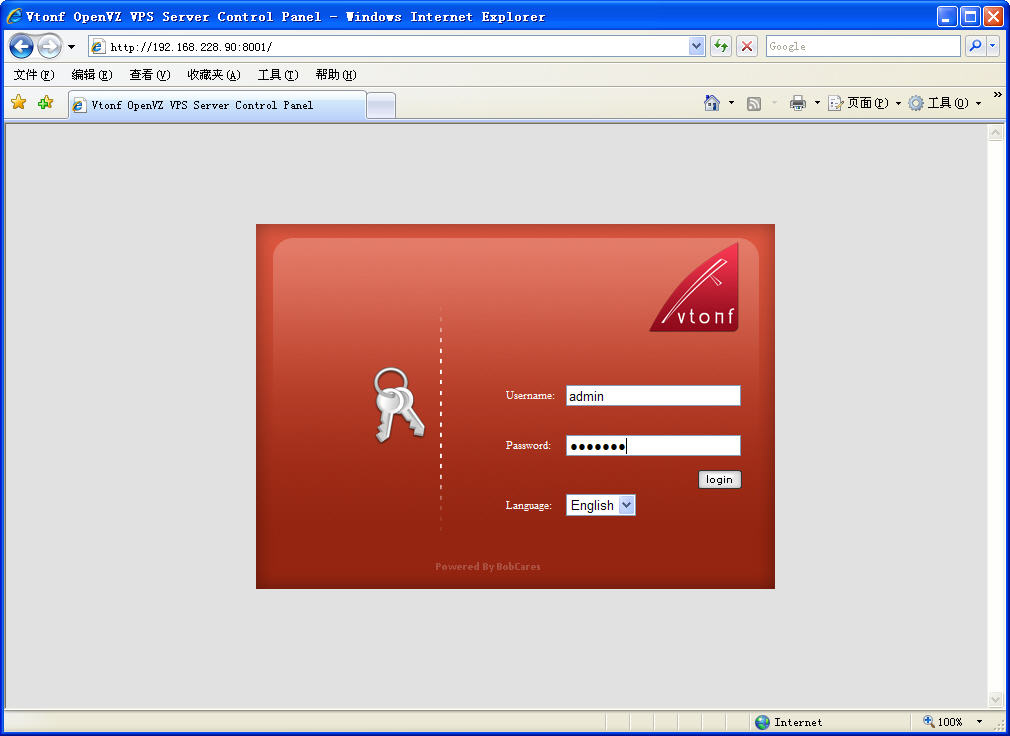This screenshot has width=1010, height=736.
Task: Expand the Home button dropdown arrow
Action: tap(731, 103)
